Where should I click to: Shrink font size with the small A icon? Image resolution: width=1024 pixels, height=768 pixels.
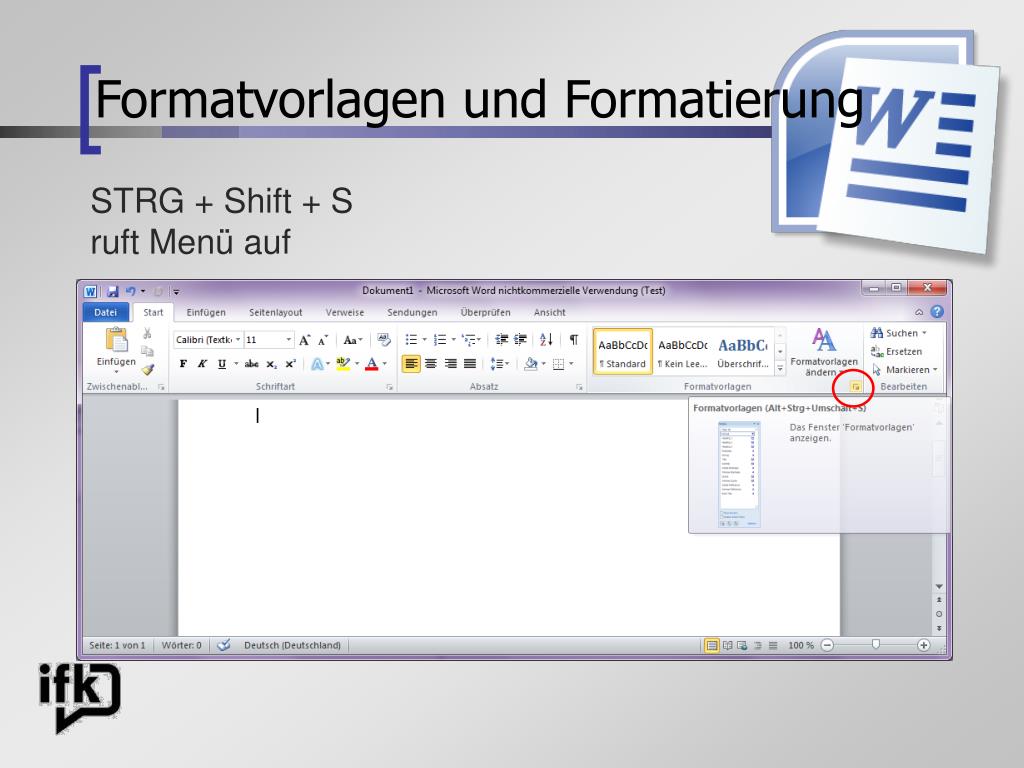coord(323,341)
